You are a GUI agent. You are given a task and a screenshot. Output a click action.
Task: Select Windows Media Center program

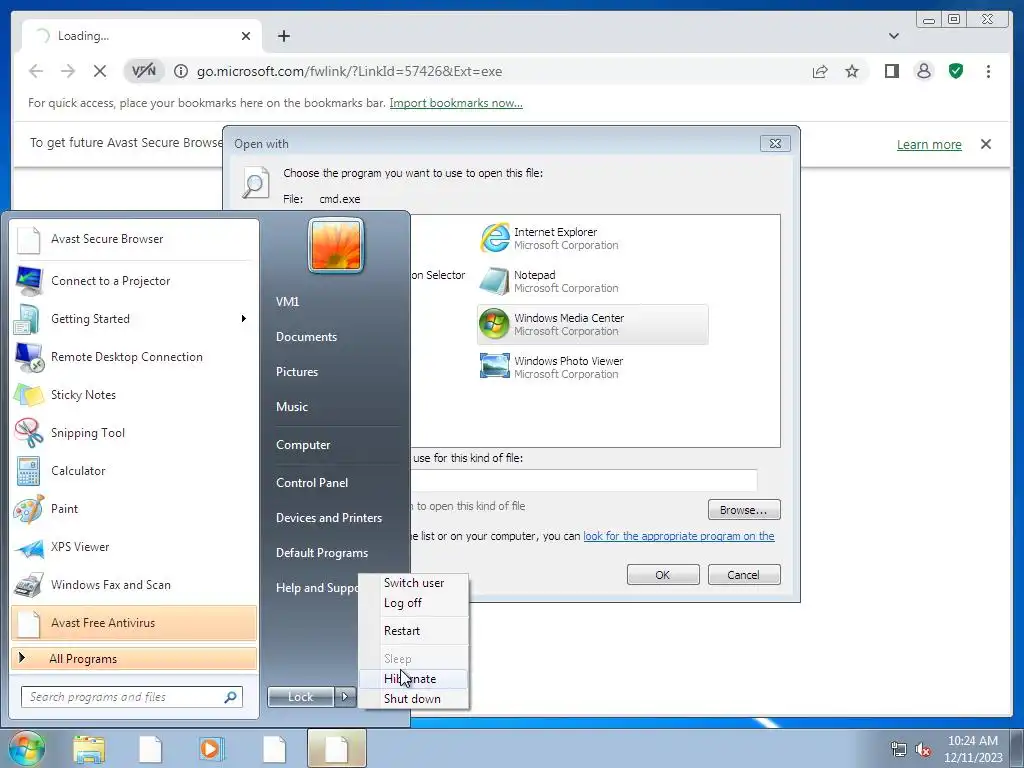pyautogui.click(x=592, y=325)
